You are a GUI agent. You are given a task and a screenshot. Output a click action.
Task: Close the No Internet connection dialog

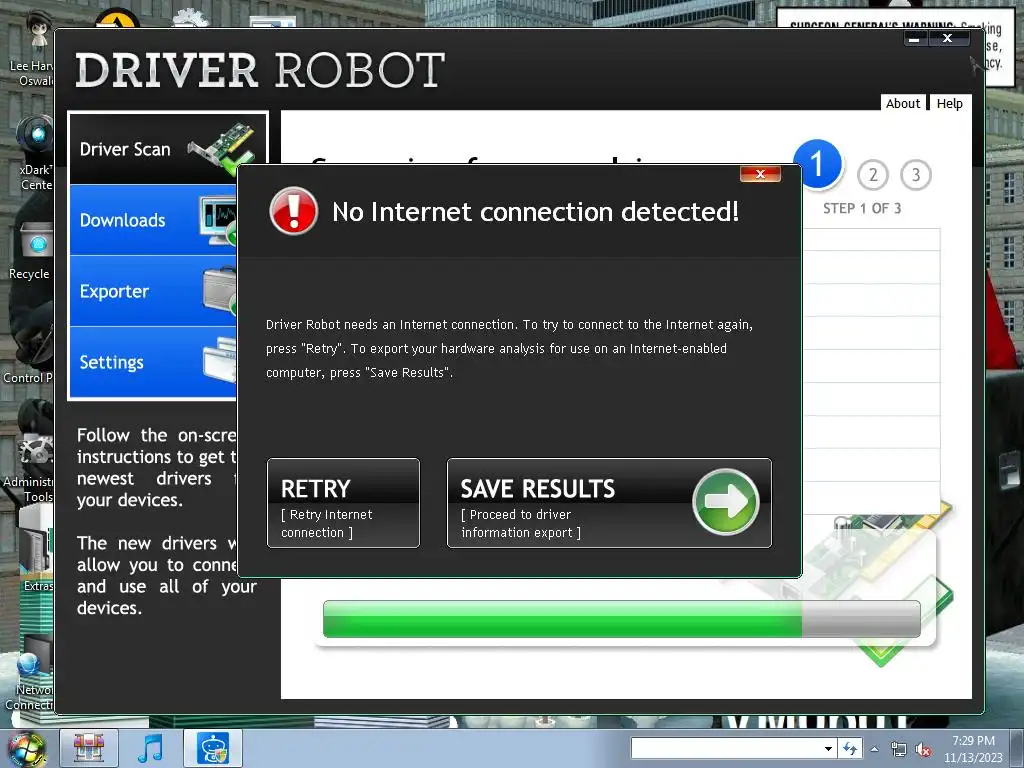tap(760, 174)
